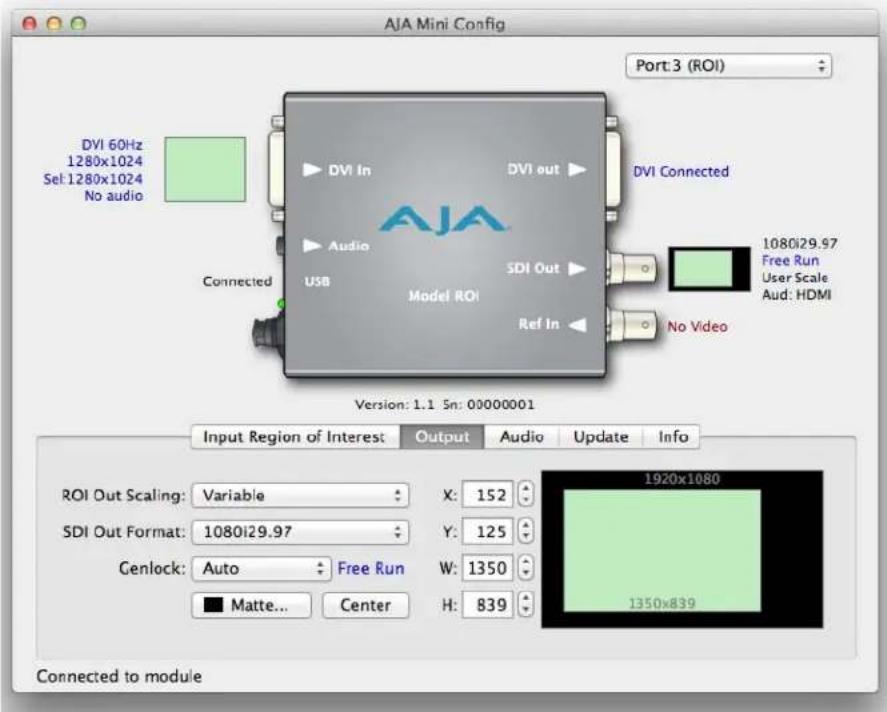Click the DVI In arrow icon
The height and width of the screenshot is (712, 887).
(312, 170)
